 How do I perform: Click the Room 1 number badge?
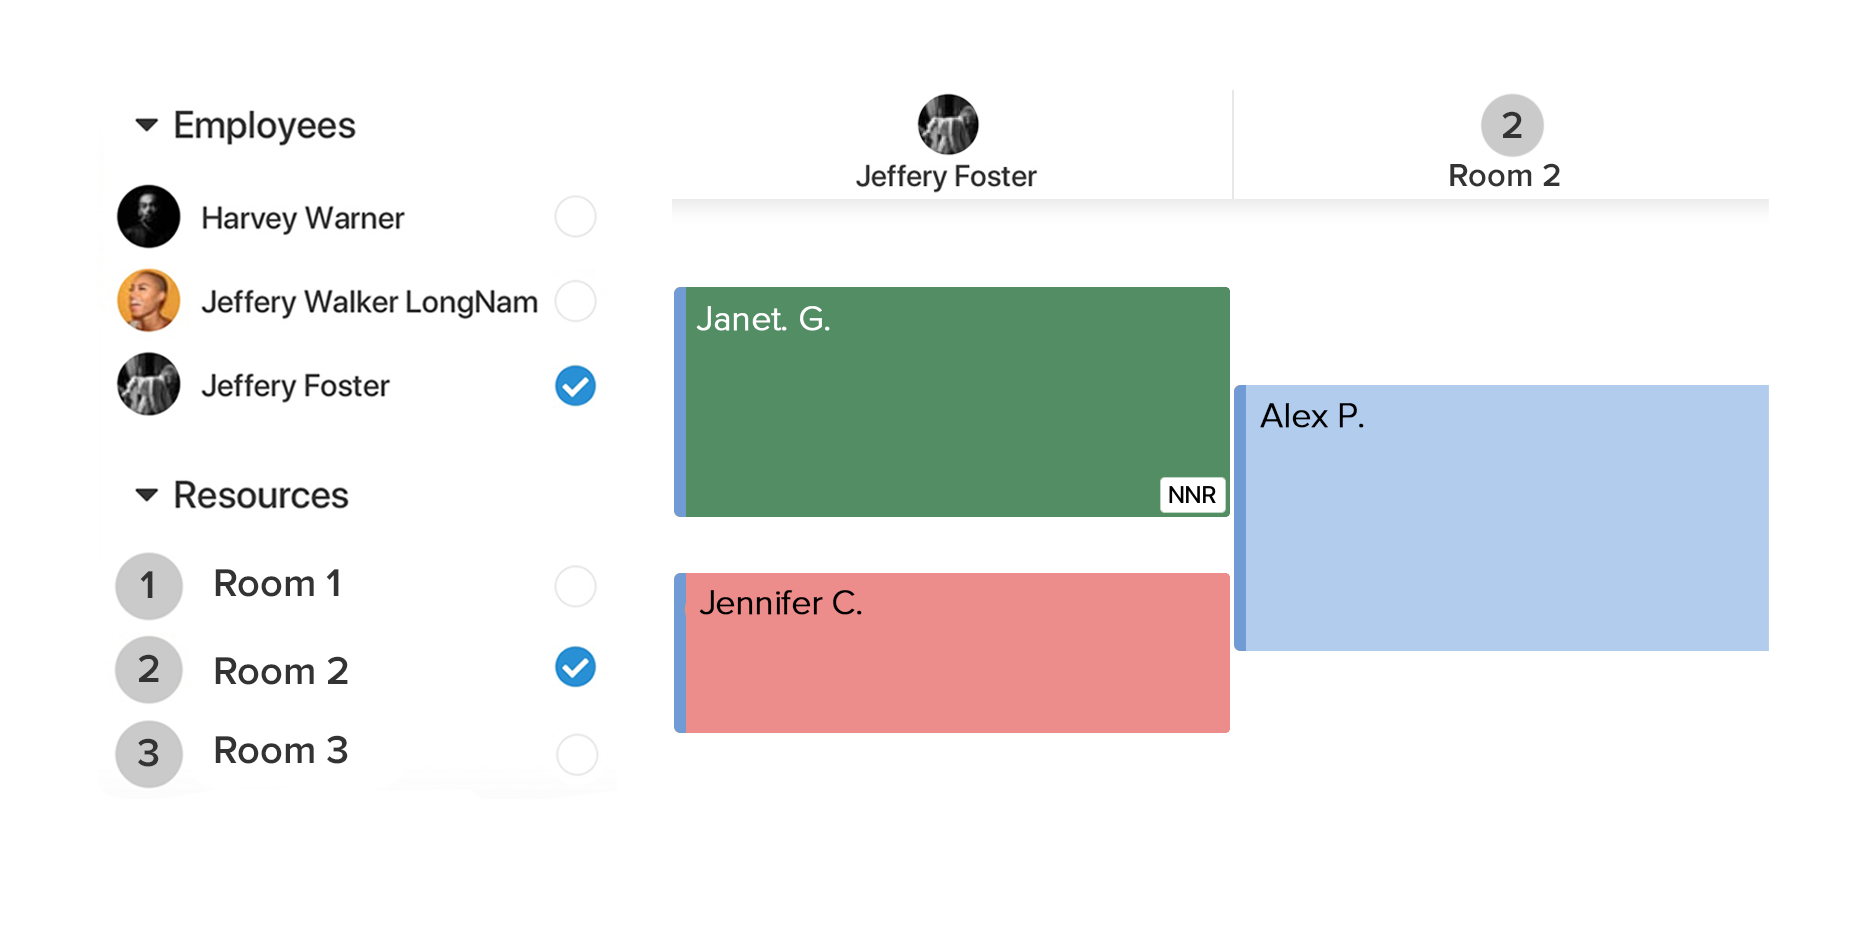(x=149, y=586)
